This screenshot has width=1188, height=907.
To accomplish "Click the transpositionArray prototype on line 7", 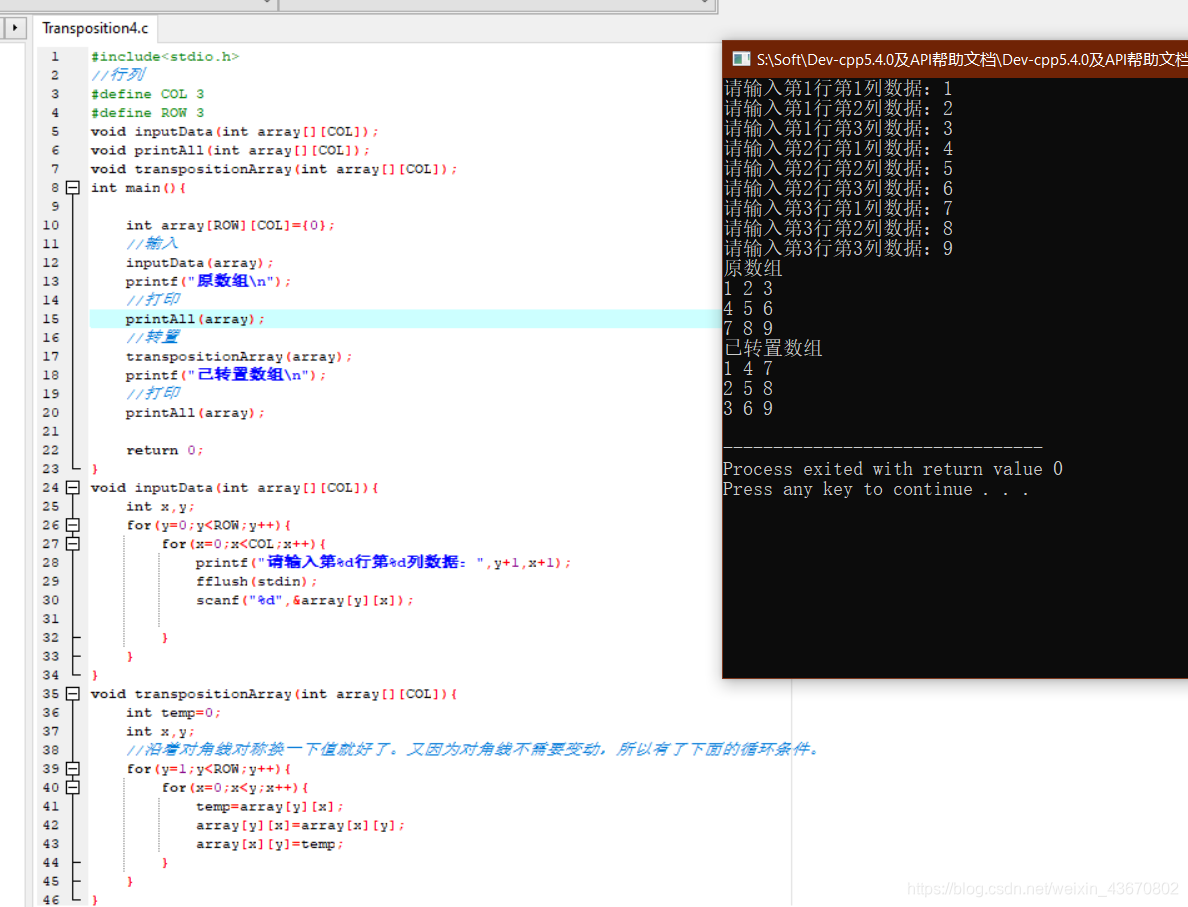I will tap(274, 169).
